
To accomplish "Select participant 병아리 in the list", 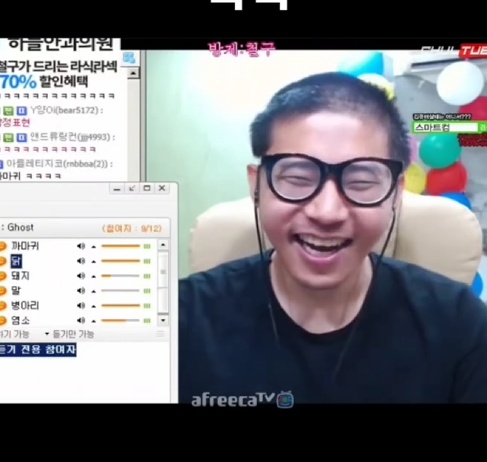I will point(25,305).
